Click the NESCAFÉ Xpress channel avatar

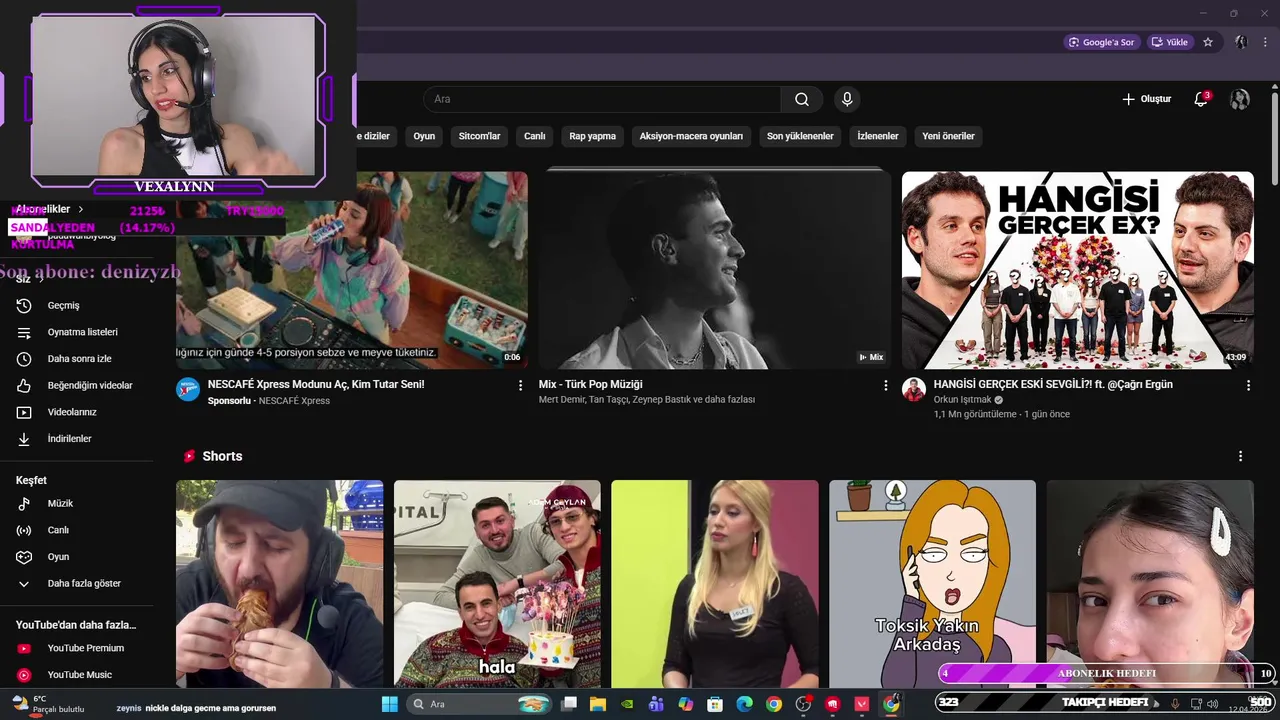[x=188, y=389]
